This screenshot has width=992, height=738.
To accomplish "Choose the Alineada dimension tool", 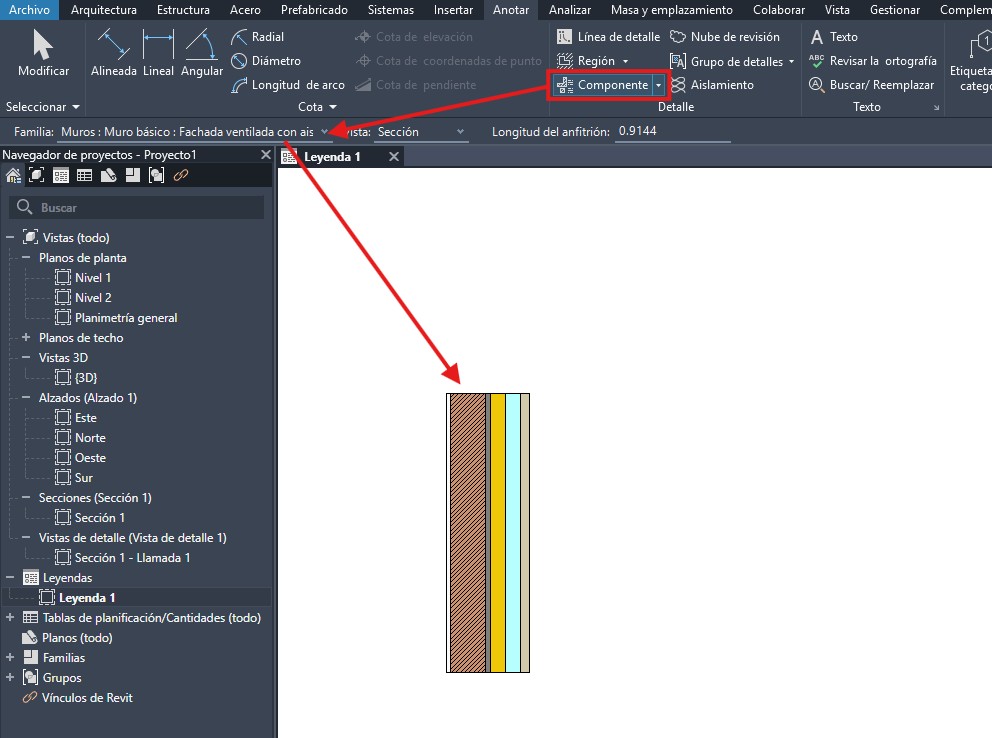I will [x=113, y=54].
